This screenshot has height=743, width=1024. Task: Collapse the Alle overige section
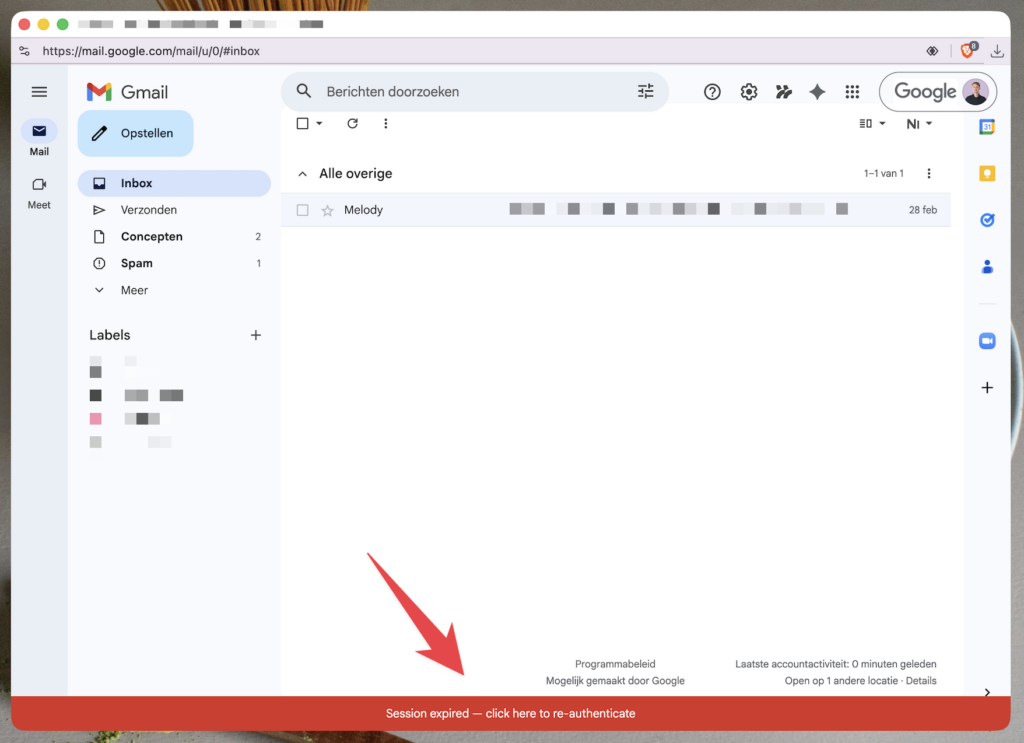coord(302,174)
